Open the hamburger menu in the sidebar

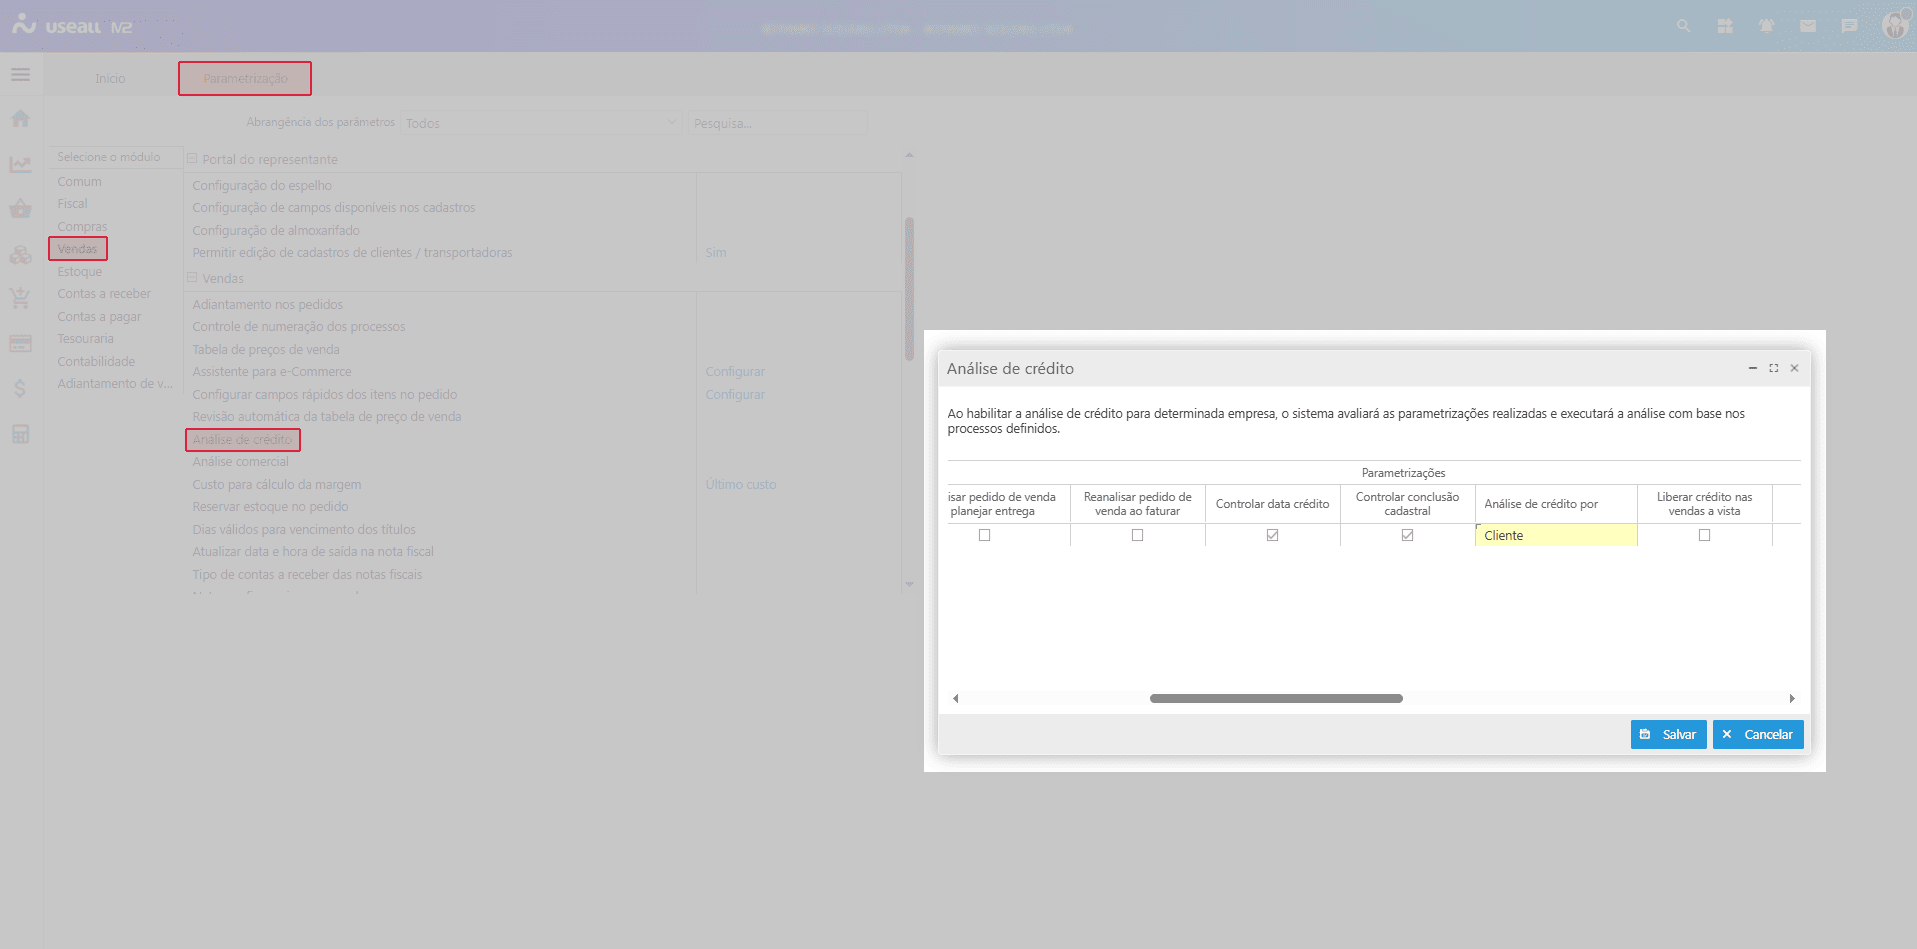coord(20,75)
